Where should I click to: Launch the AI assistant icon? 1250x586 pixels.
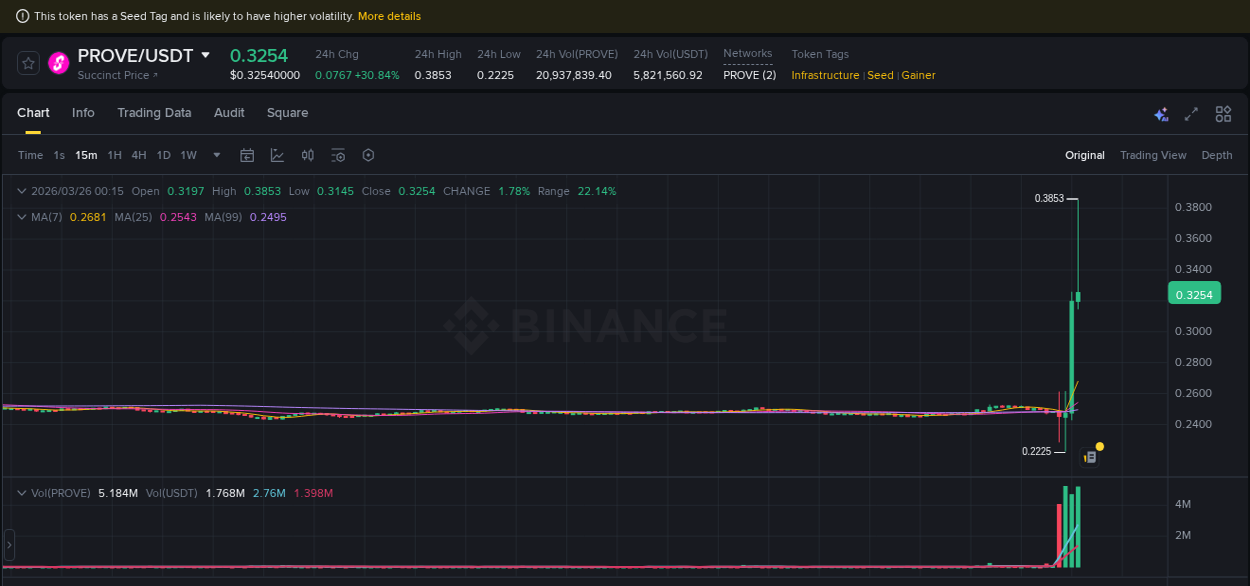coord(1161,114)
